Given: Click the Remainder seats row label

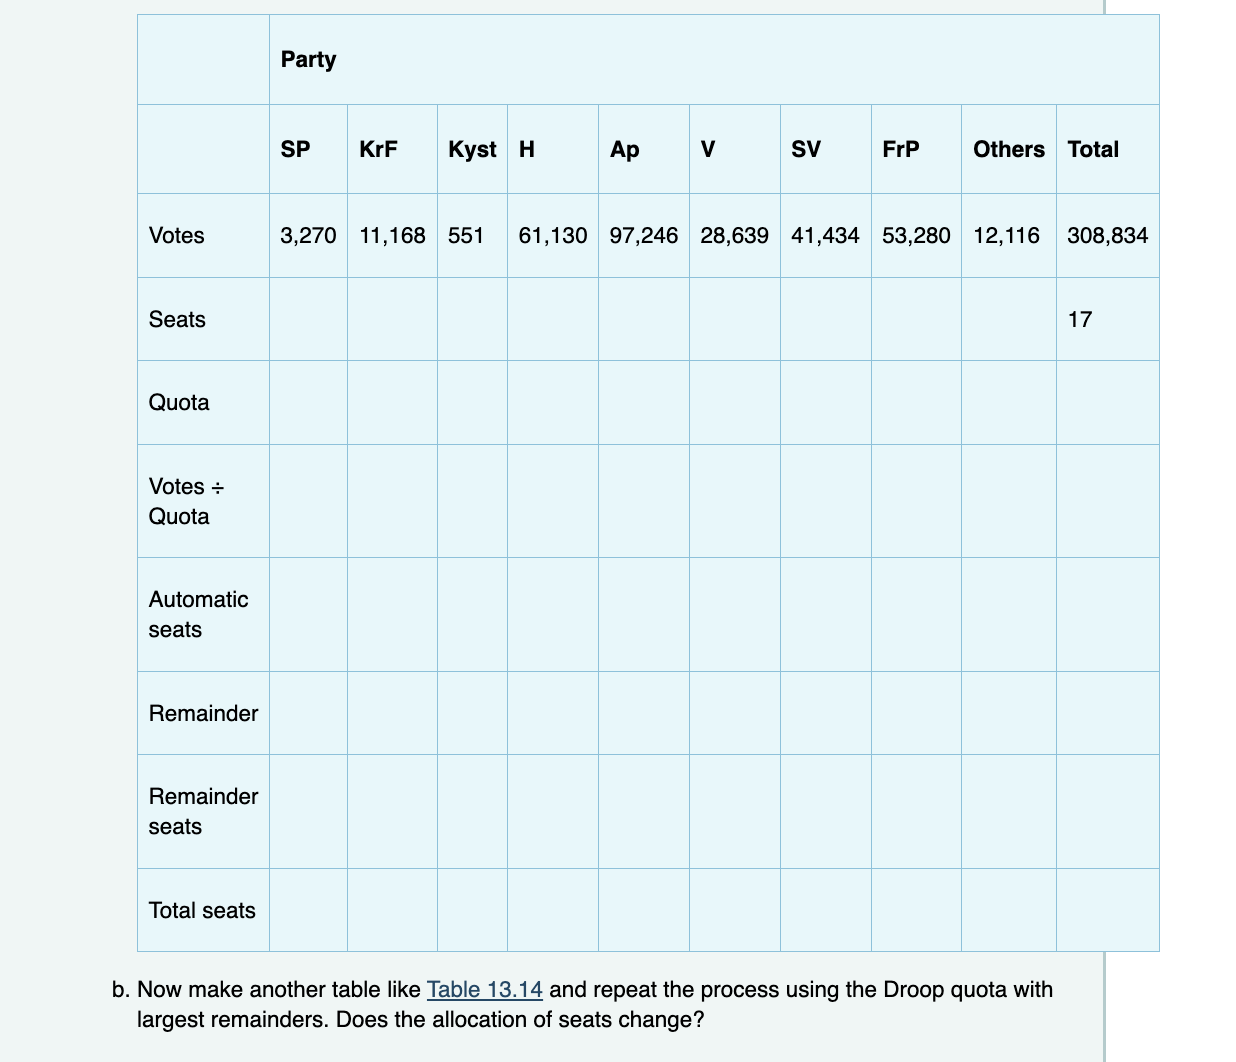Looking at the screenshot, I should point(203,811).
